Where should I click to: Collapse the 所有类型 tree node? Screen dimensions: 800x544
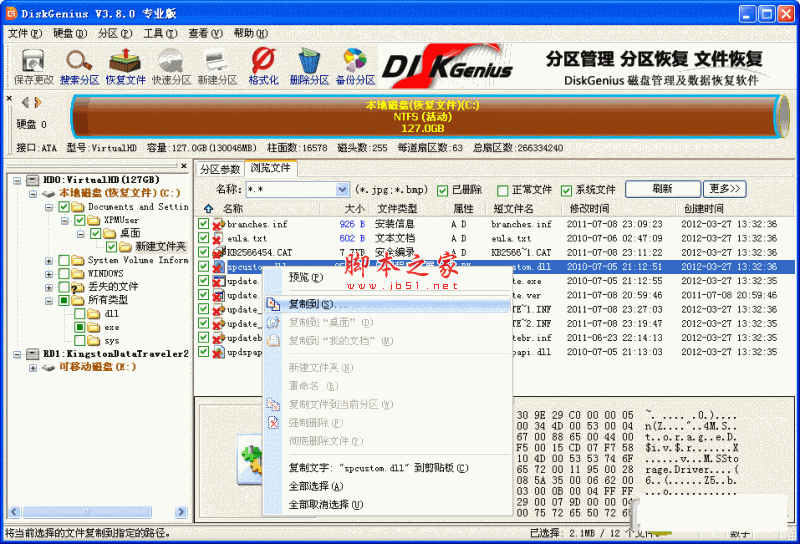[x=49, y=301]
